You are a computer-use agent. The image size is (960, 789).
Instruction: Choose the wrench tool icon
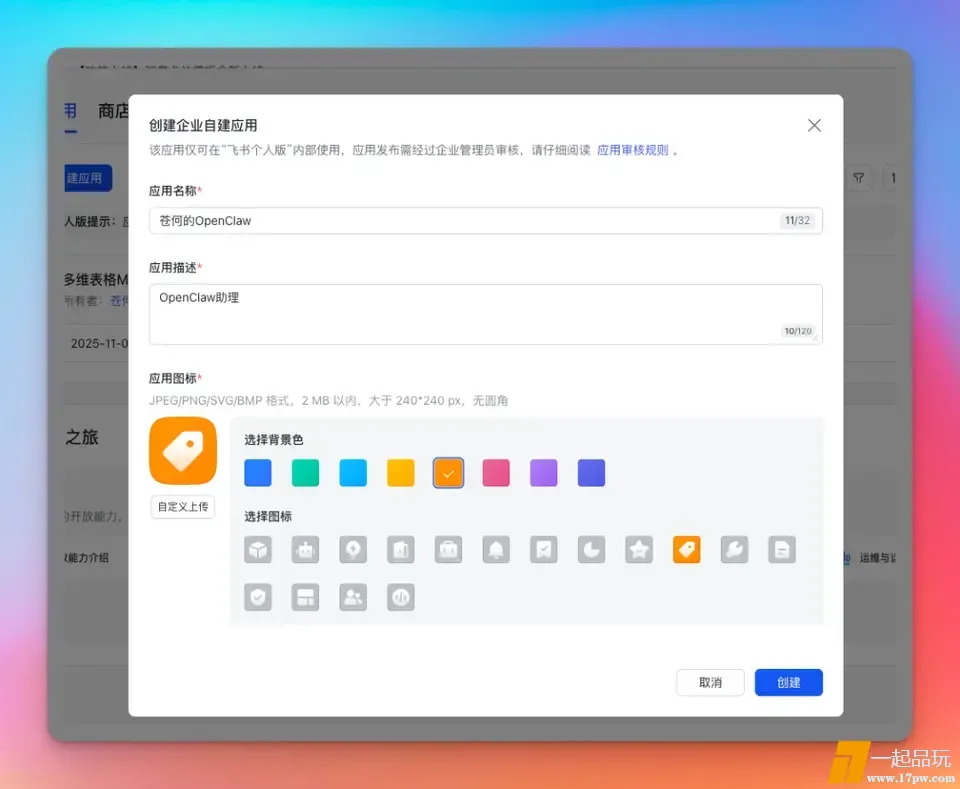pos(734,549)
